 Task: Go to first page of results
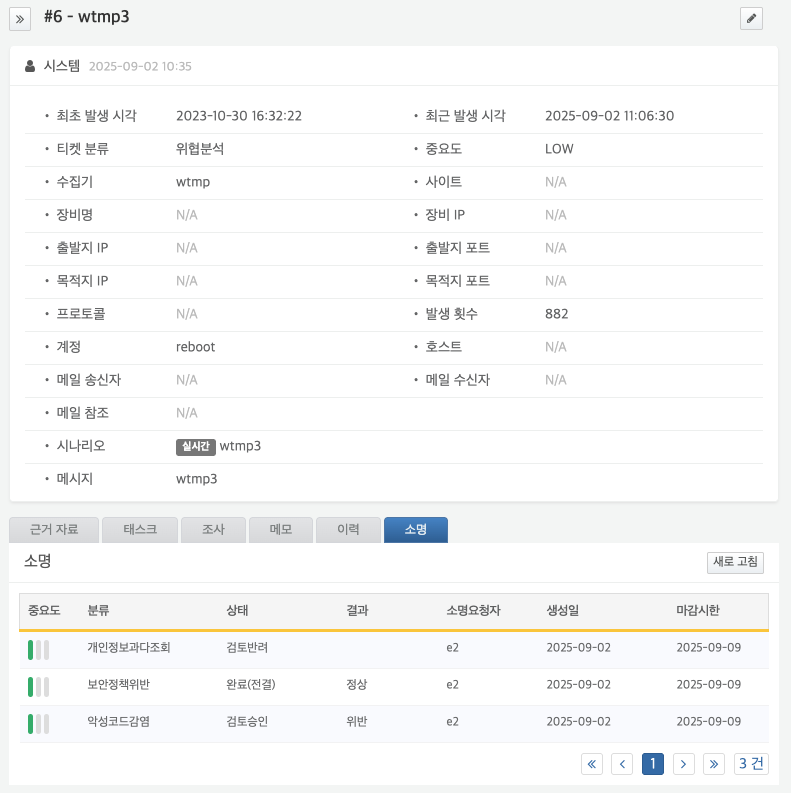point(592,764)
